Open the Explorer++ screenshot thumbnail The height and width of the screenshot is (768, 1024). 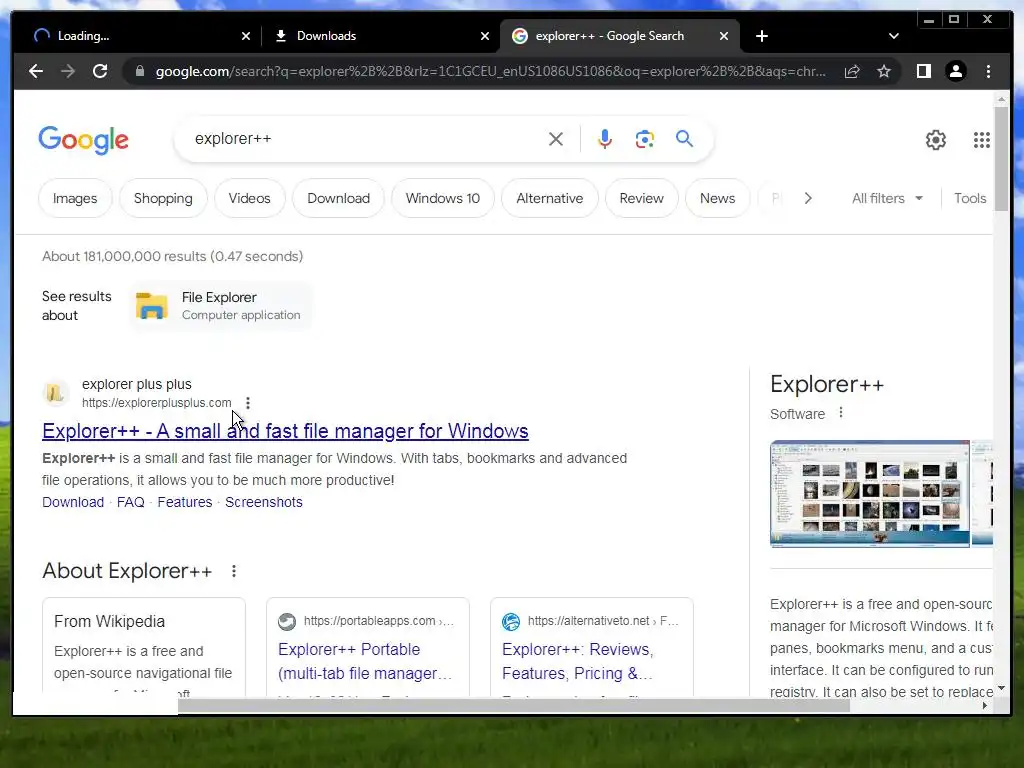870,494
